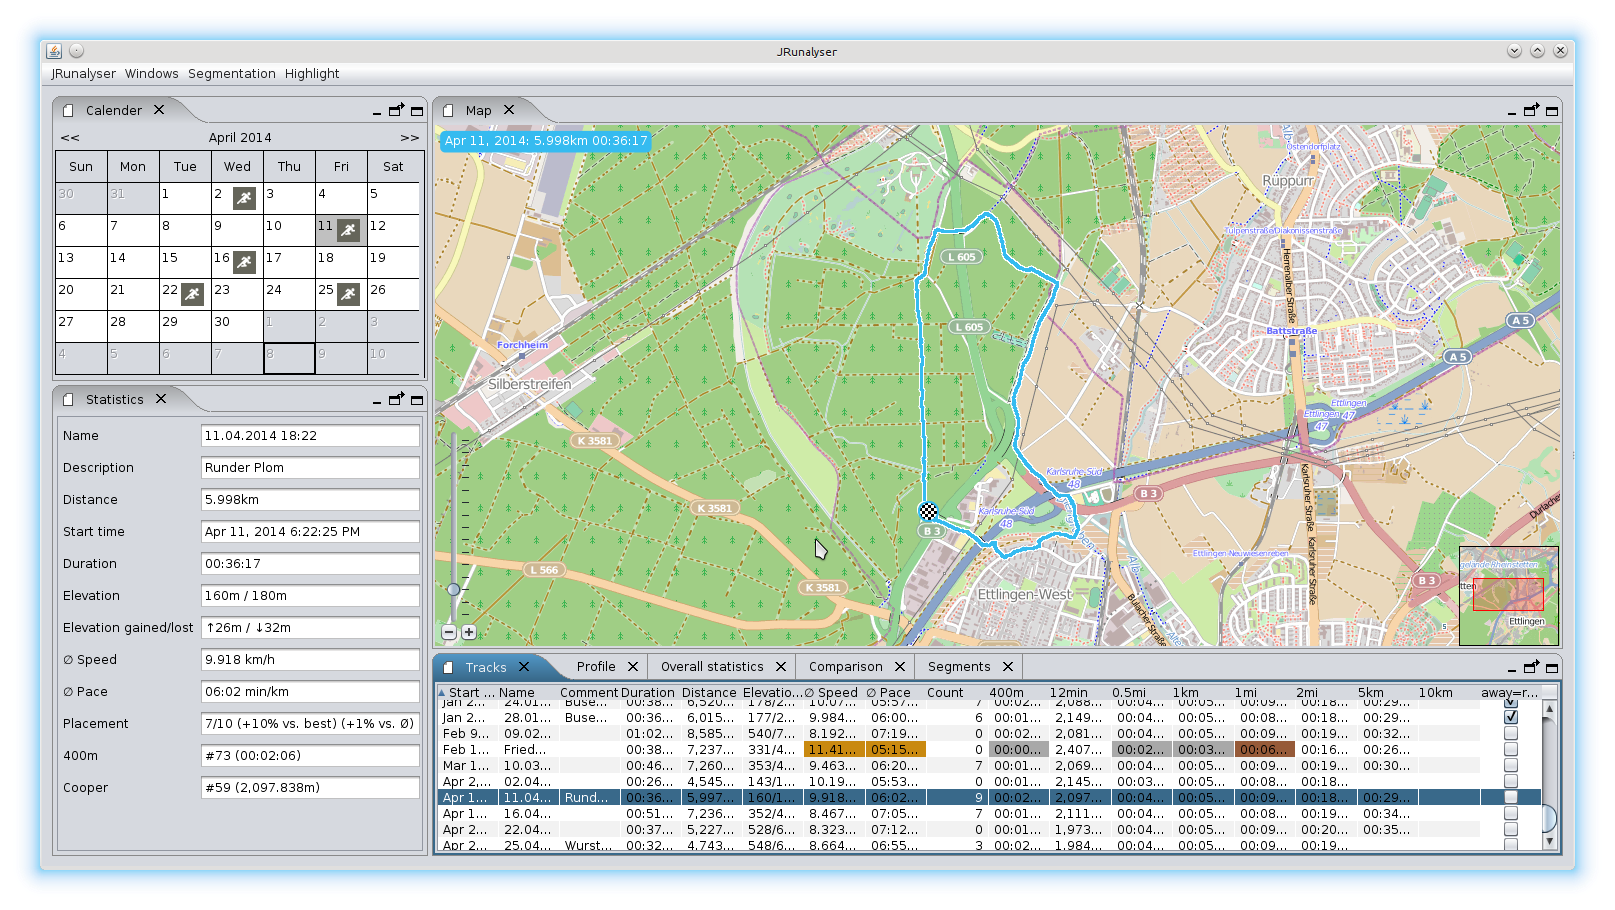Go to next month with the >> button
Image resolution: width=1615 pixels, height=910 pixels.
point(408,137)
